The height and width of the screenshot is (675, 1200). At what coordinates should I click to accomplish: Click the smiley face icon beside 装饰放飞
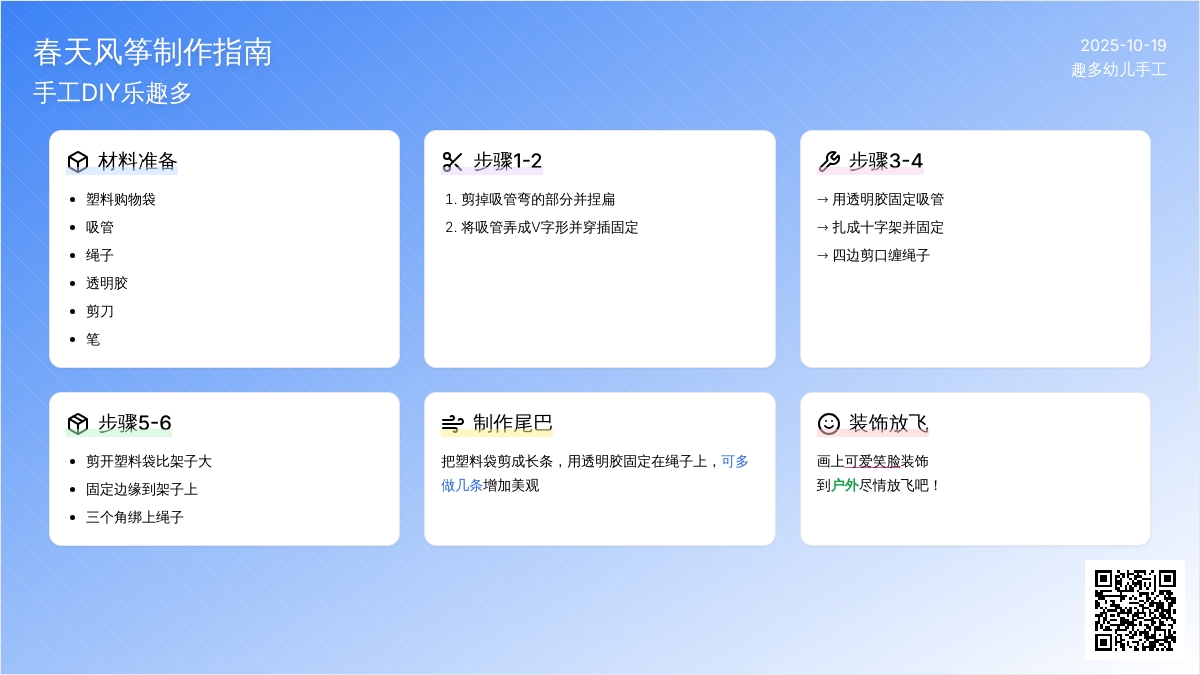click(x=829, y=423)
